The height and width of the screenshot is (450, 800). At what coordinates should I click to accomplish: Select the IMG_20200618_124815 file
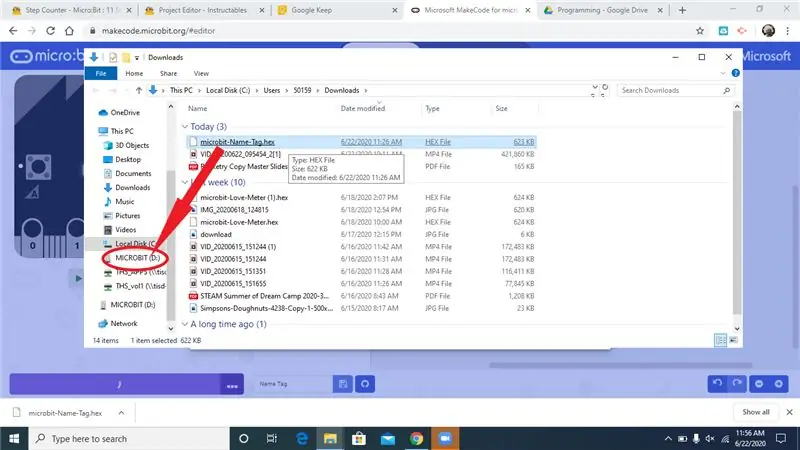point(234,210)
